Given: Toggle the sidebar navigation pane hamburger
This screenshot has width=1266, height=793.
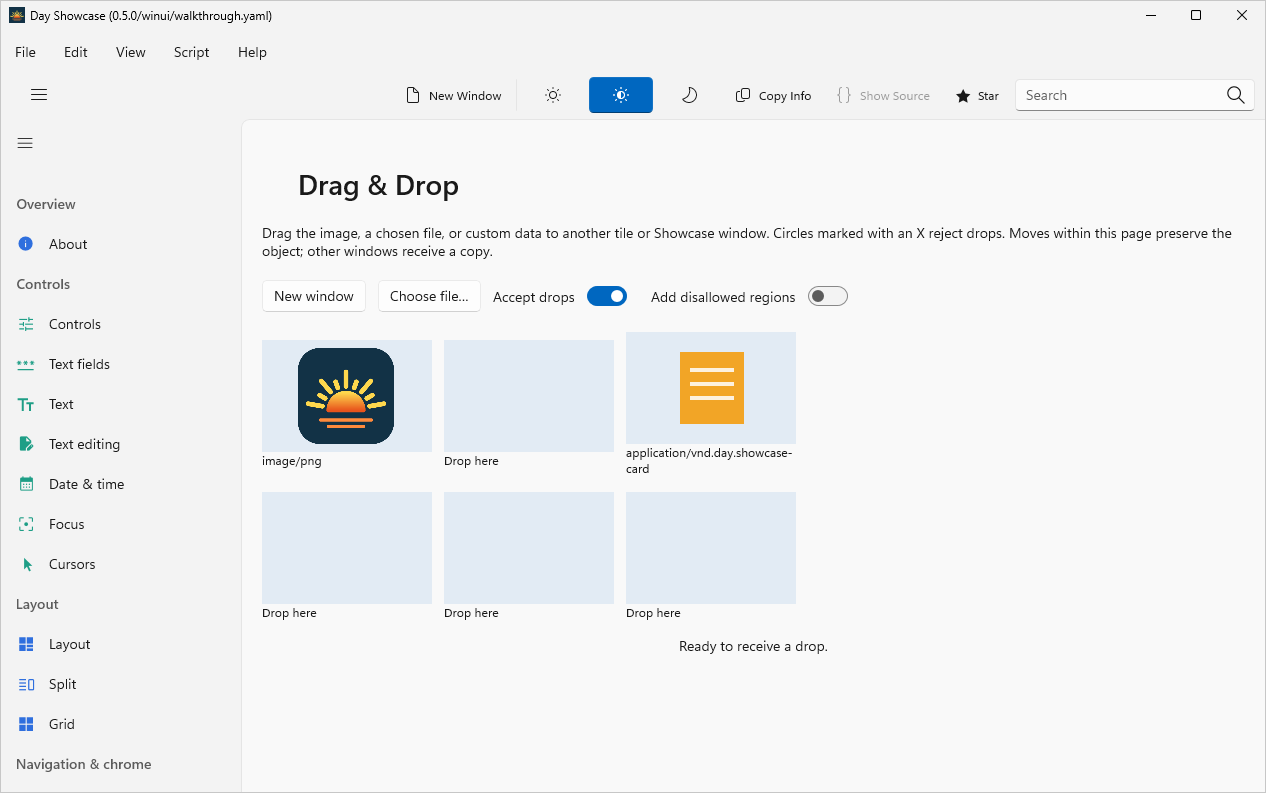Looking at the screenshot, I should pyautogui.click(x=25, y=143).
